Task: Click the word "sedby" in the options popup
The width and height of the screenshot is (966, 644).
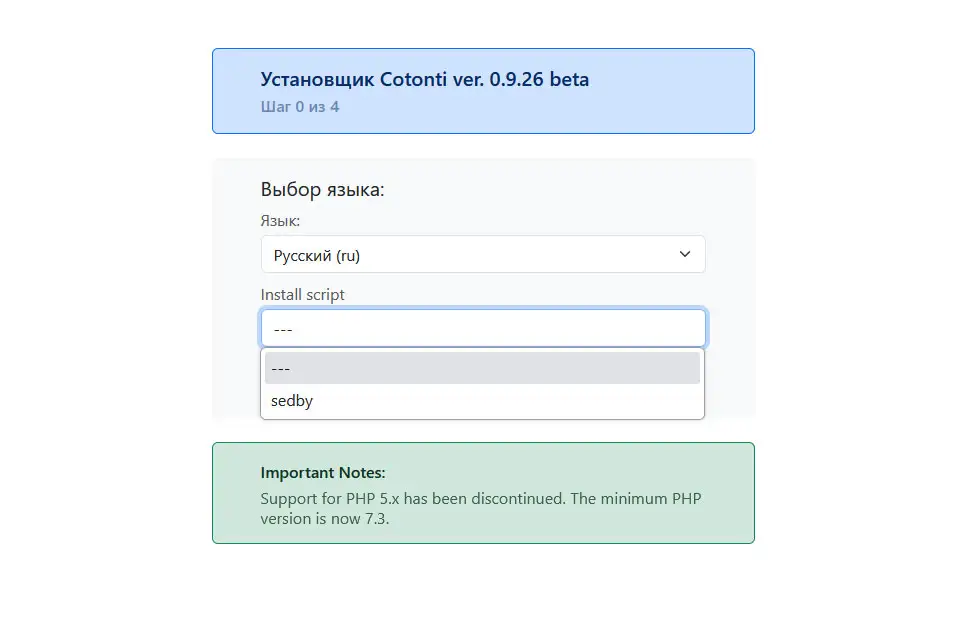Action: coord(292,401)
